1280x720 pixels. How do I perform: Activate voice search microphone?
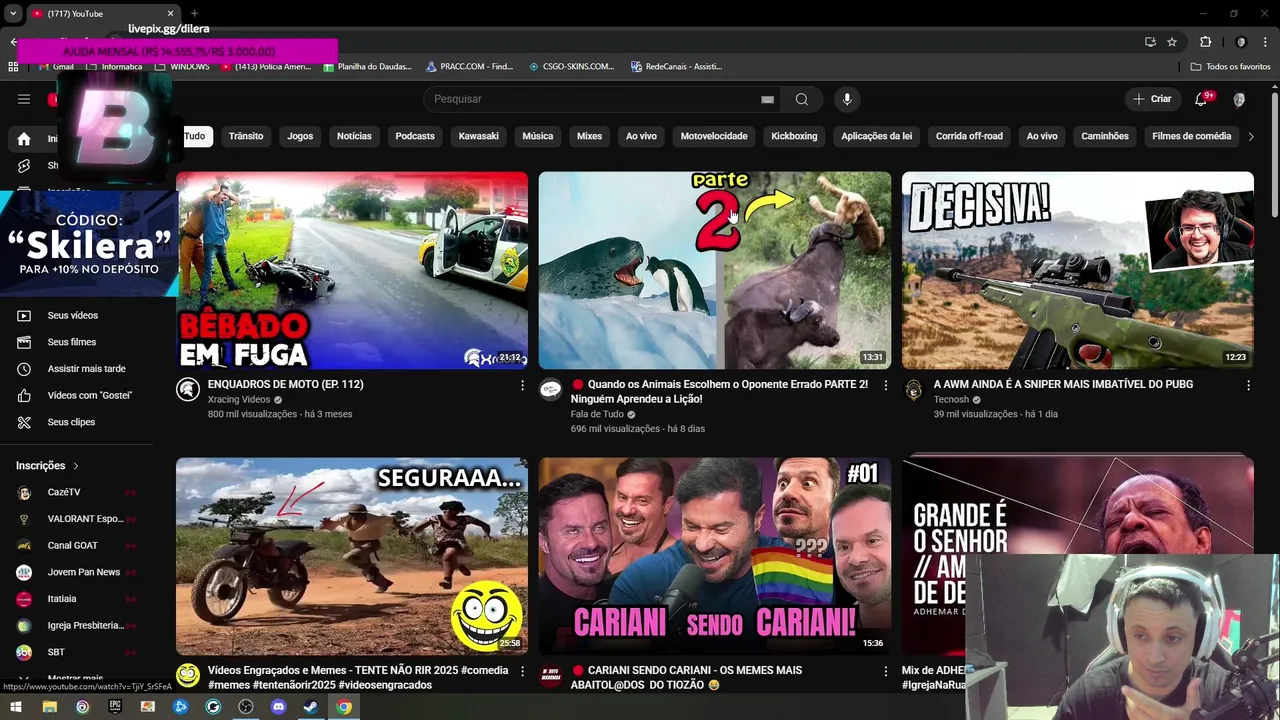pos(847,99)
